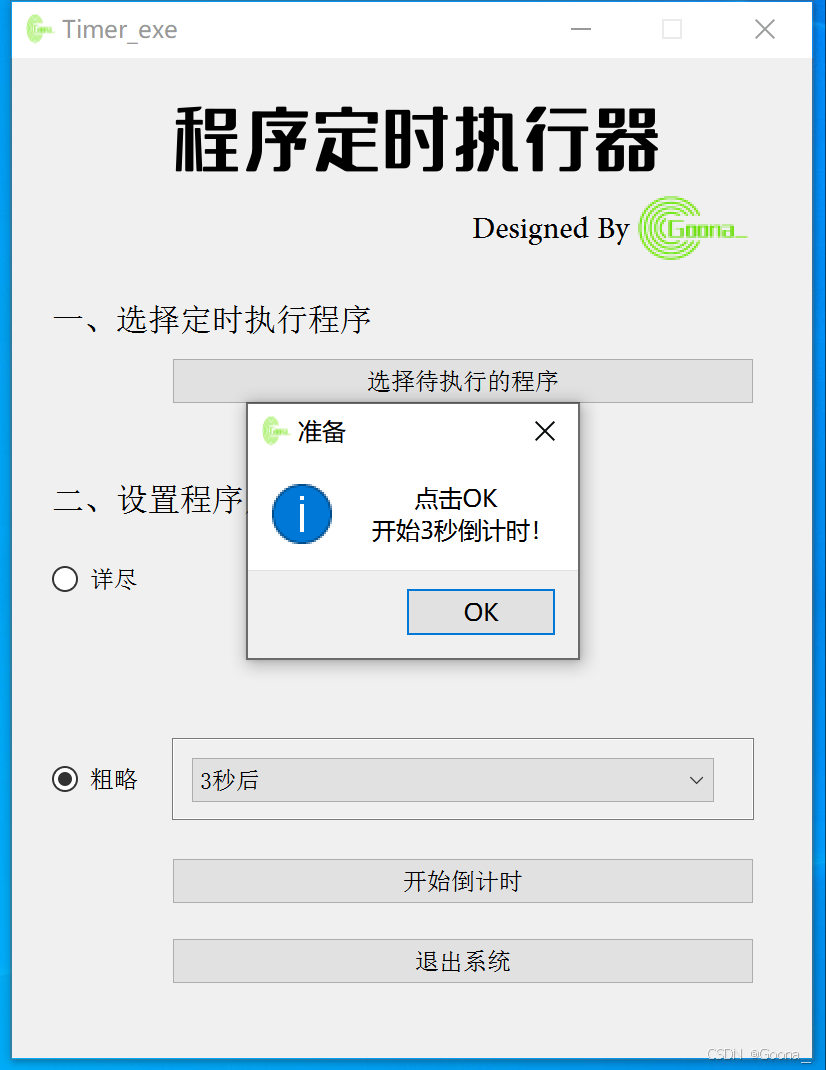Viewport: 826px width, 1070px height.
Task: Close the 准备 dialog with its X
Action: coord(545,431)
